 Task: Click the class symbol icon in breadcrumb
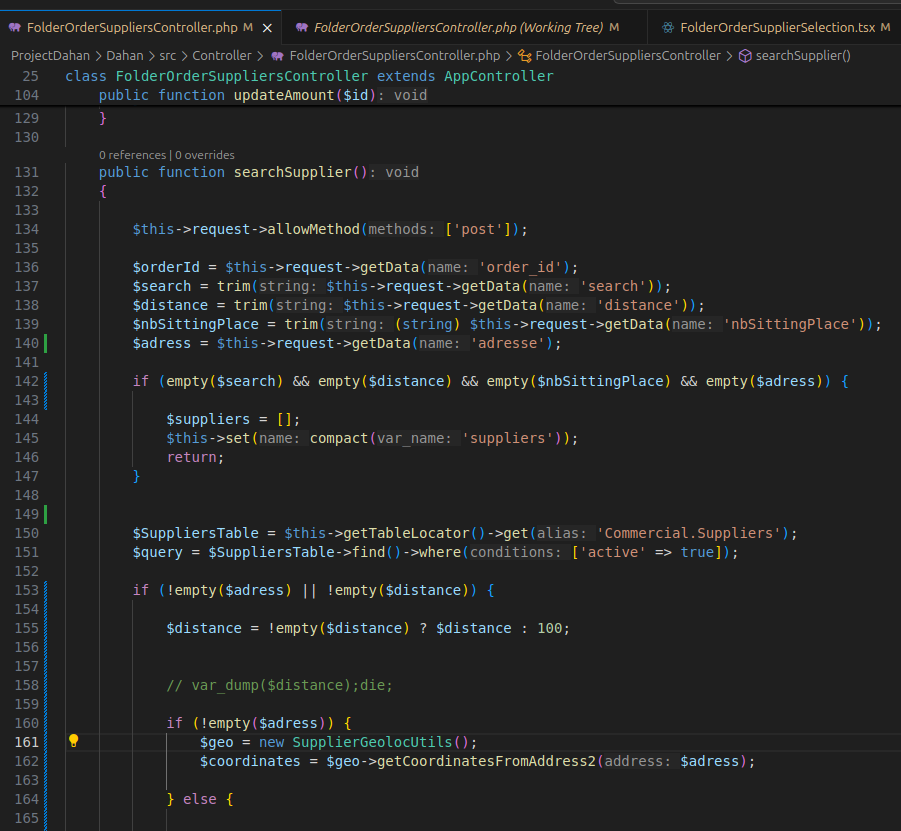coord(524,56)
